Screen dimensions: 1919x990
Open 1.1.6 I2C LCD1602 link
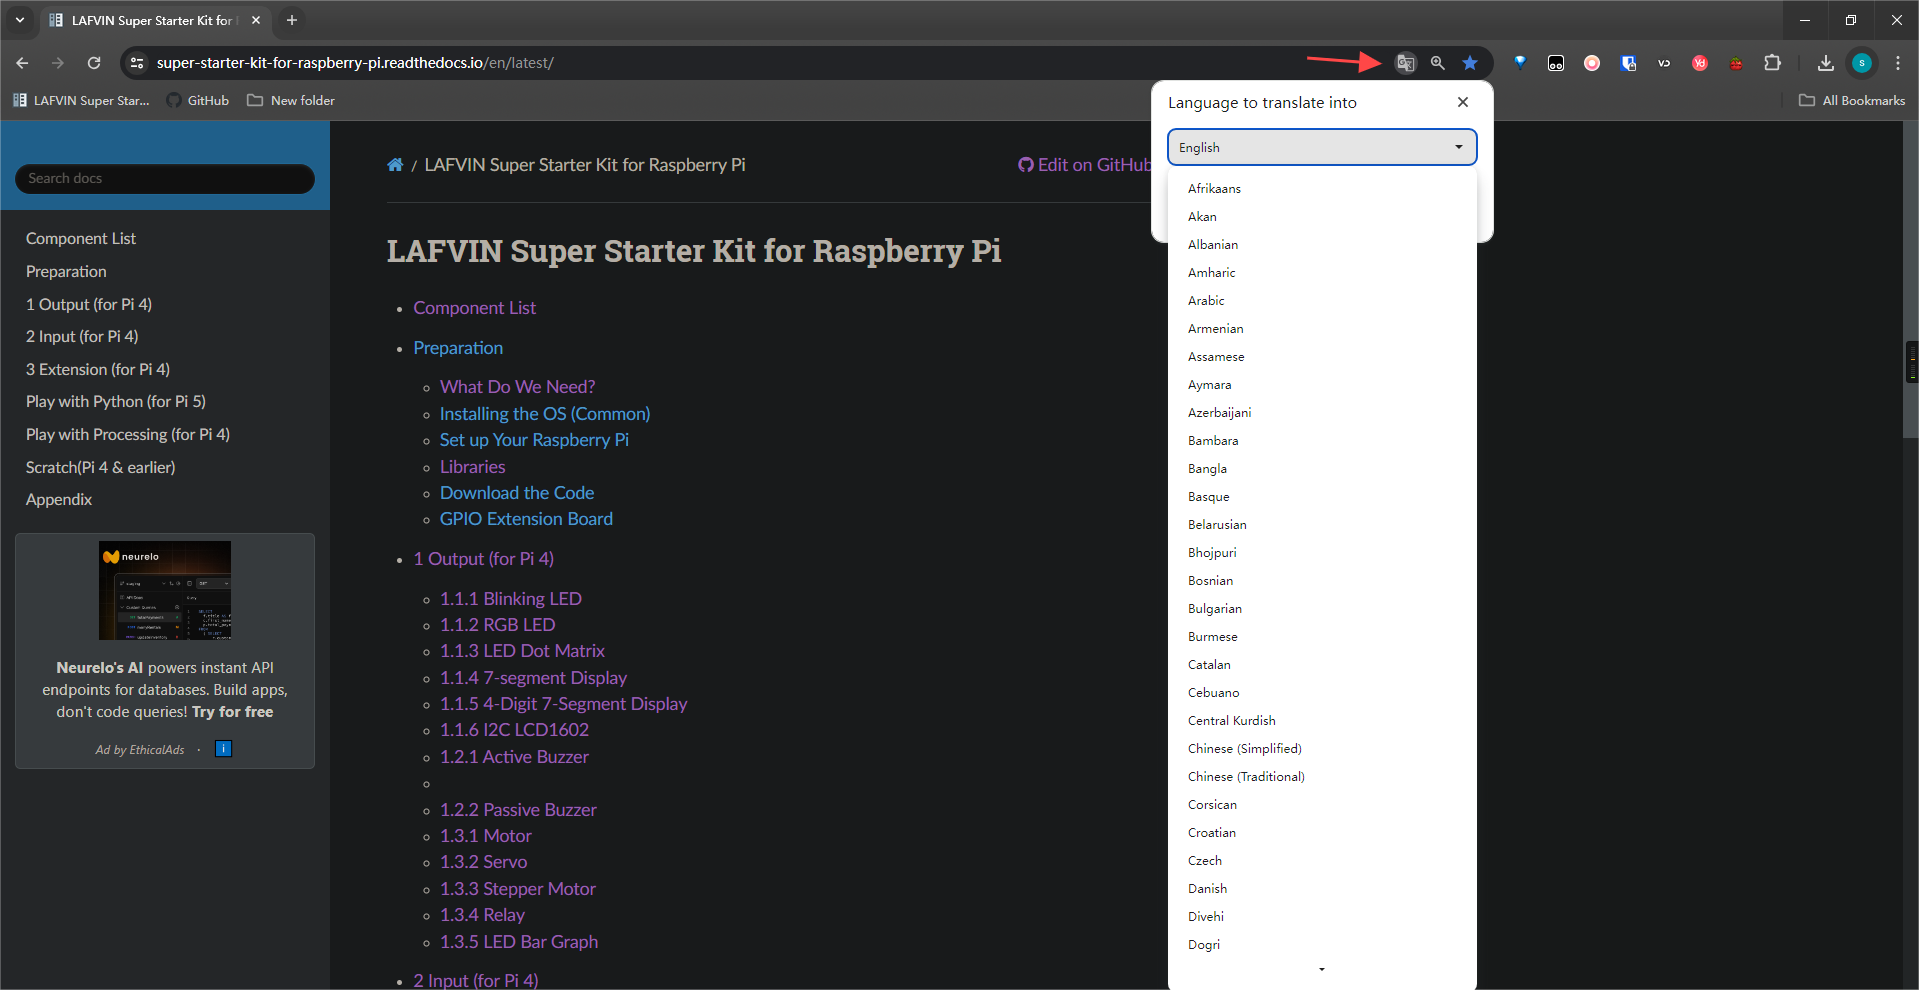(514, 730)
